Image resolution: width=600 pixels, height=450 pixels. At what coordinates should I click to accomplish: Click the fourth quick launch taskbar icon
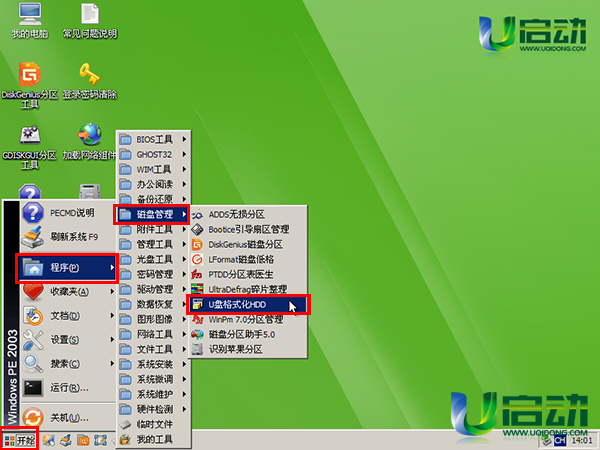point(100,440)
